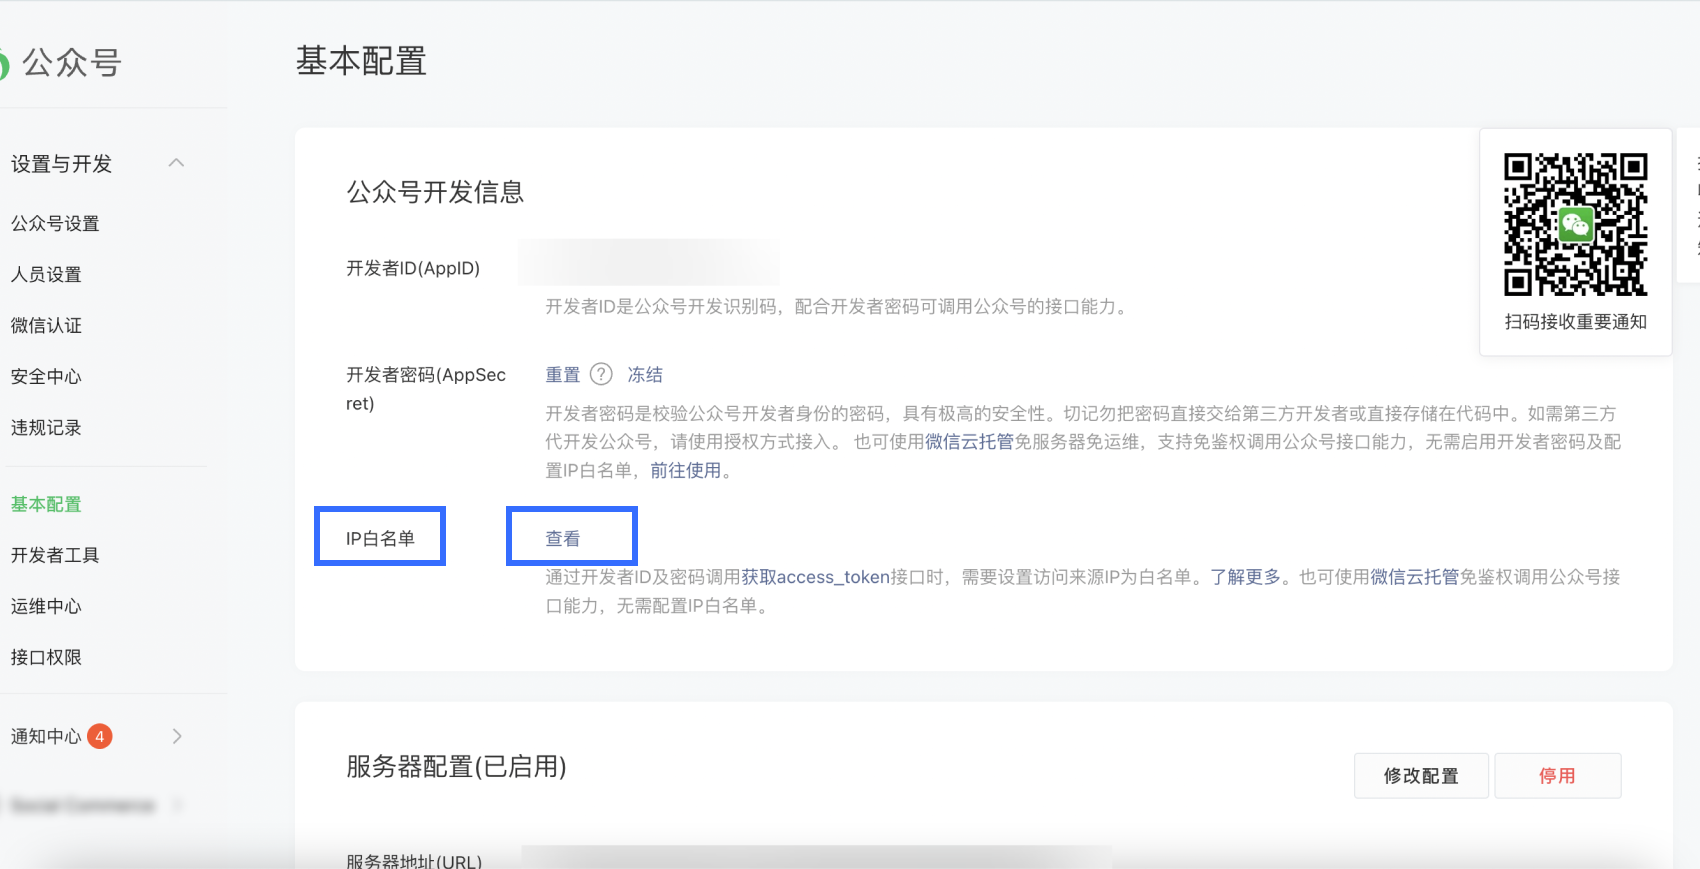Screen dimensions: 1700x869
Task: Open 人员设置 in sidebar
Action: (x=46, y=274)
